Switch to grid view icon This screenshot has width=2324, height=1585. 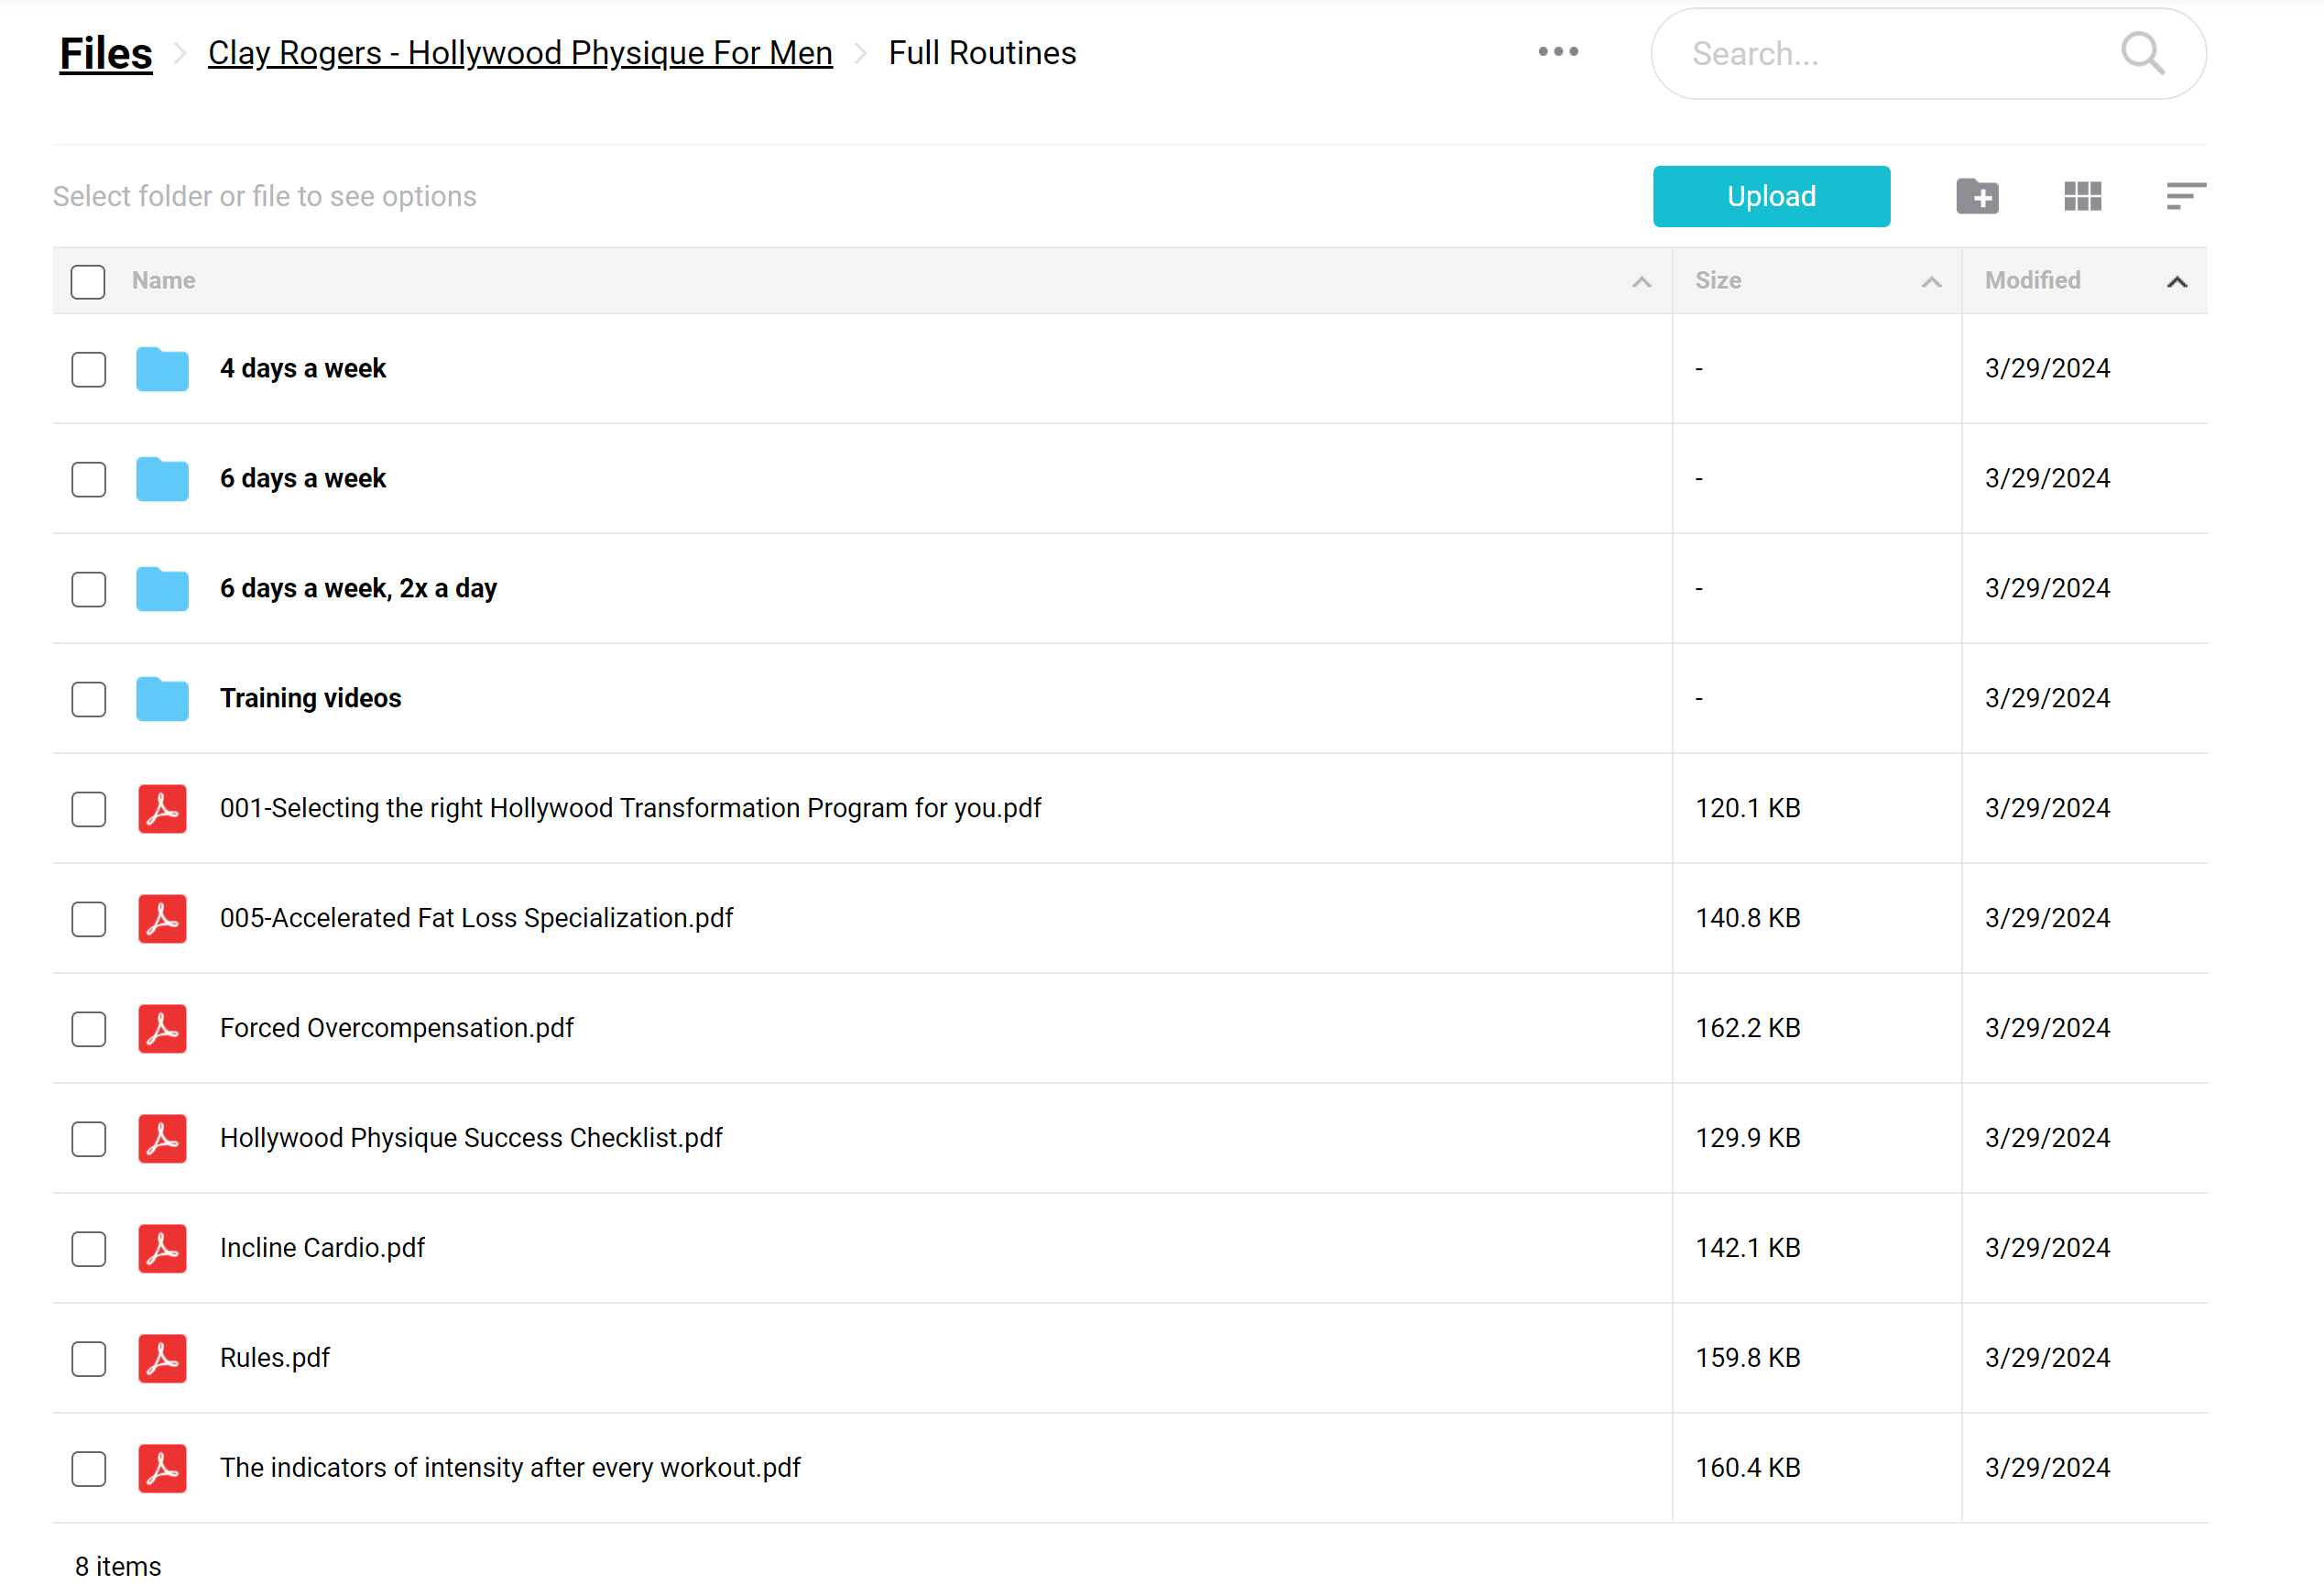[x=2082, y=196]
